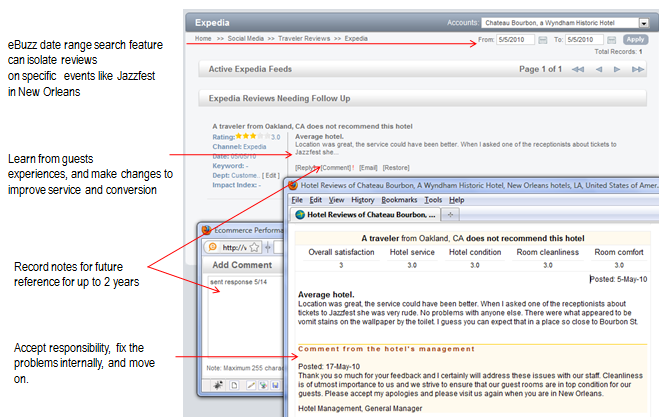Click the Channel: Expedia link
The image size is (659, 419).
[239, 147]
